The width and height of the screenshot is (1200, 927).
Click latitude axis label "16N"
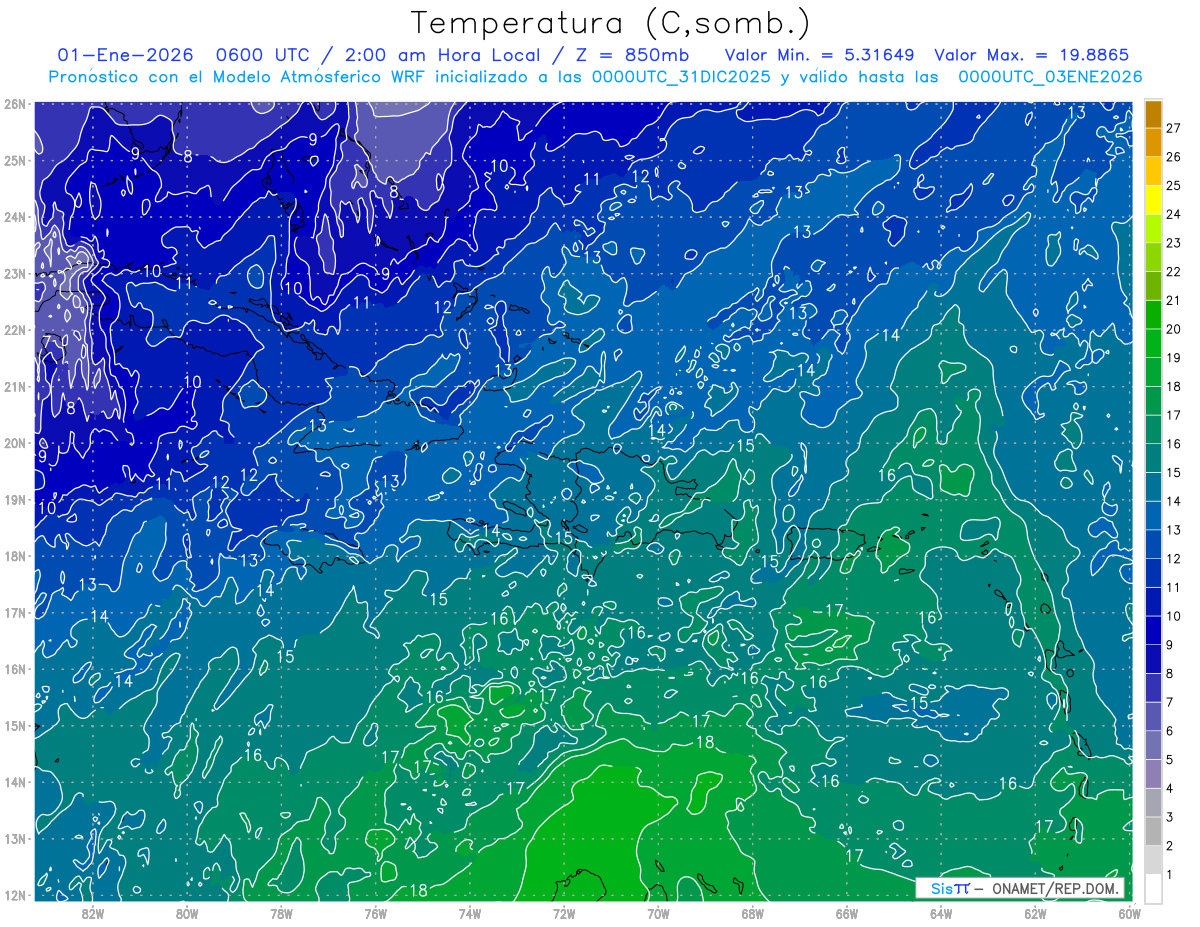14,669
